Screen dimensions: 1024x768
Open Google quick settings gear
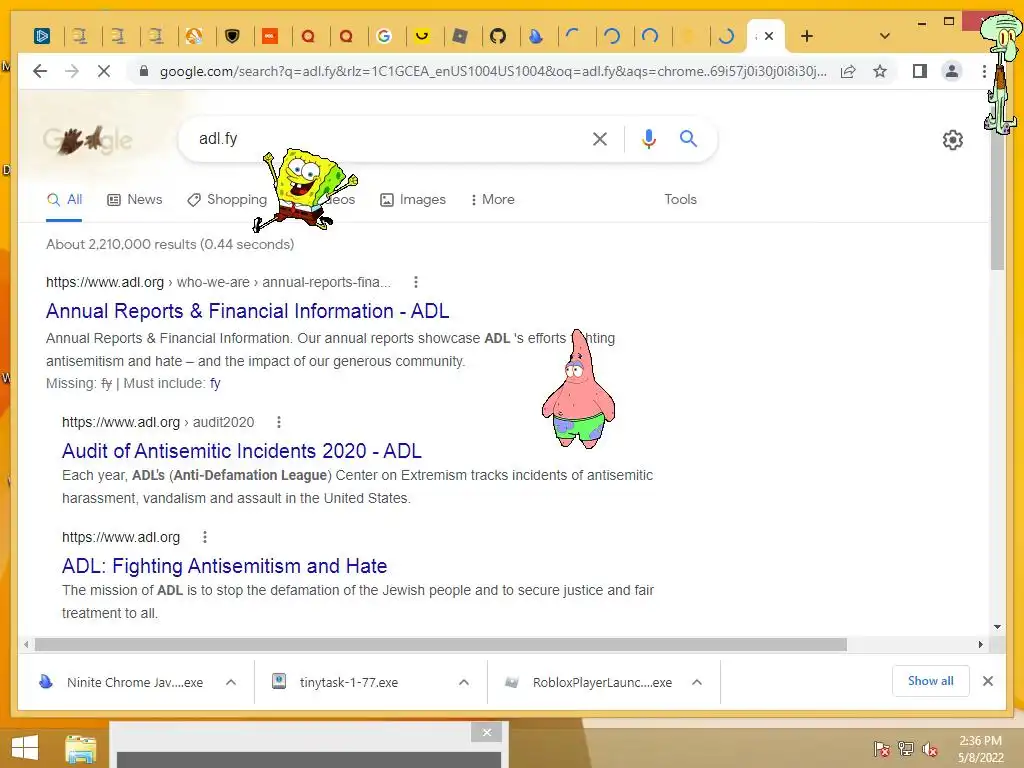point(952,140)
